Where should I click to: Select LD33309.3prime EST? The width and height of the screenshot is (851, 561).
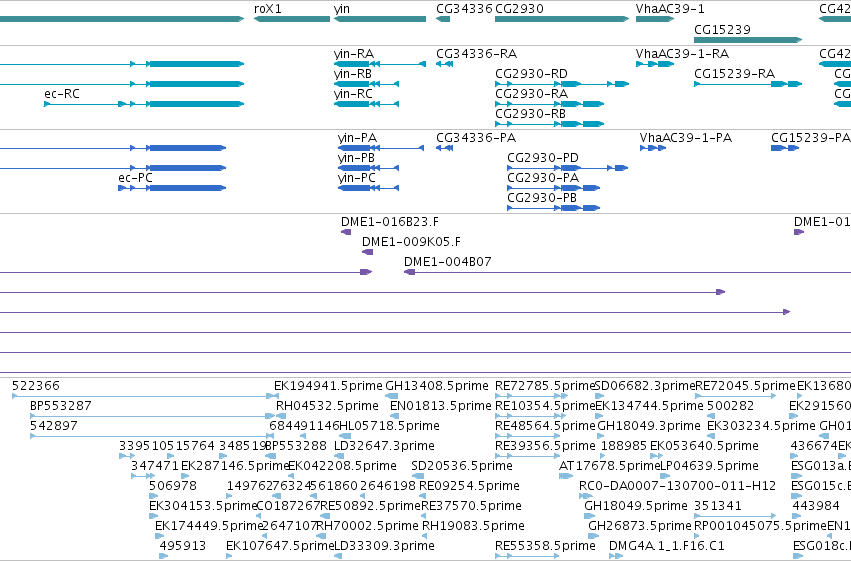tap(338, 556)
